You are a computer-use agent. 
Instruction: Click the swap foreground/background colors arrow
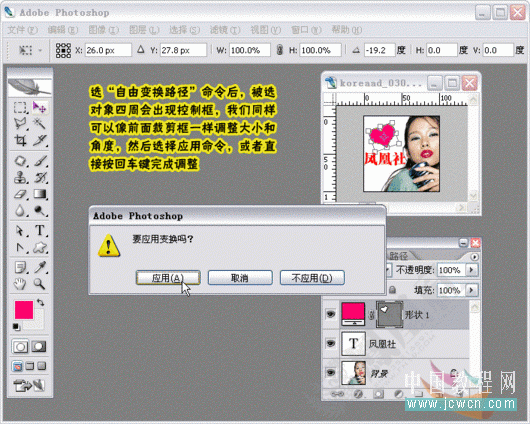point(40,302)
